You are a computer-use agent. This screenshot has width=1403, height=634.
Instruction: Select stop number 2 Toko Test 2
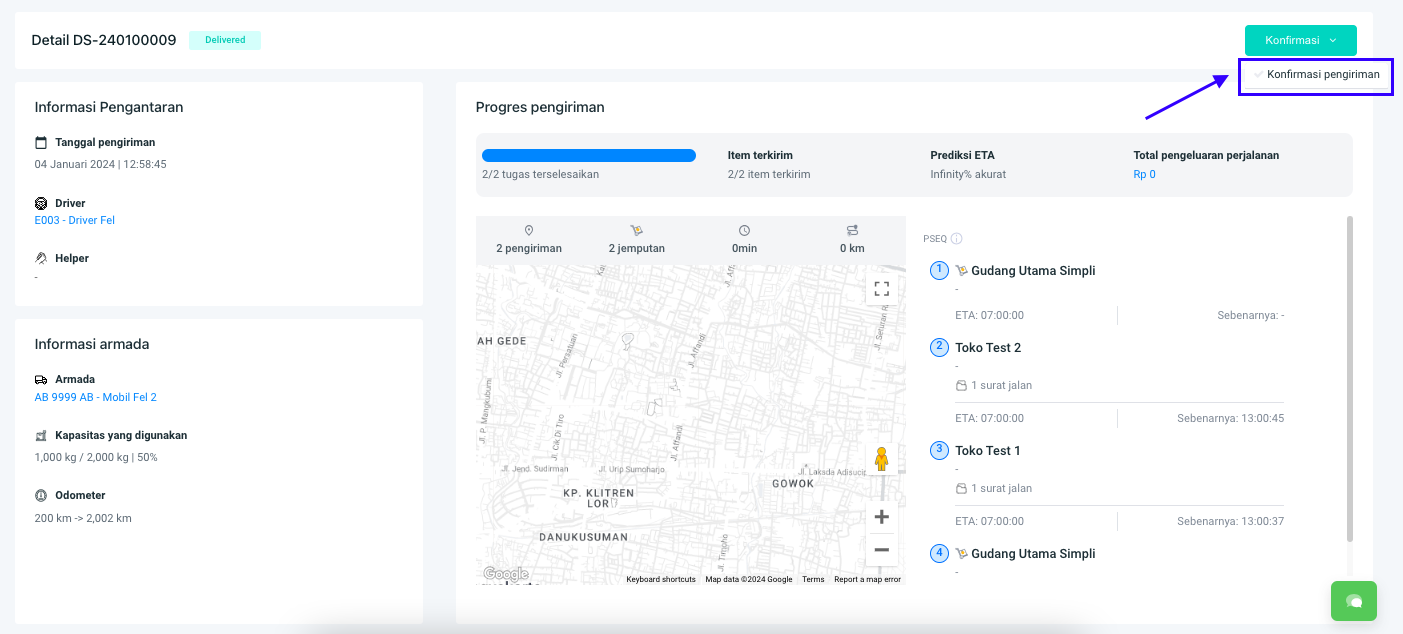(987, 348)
